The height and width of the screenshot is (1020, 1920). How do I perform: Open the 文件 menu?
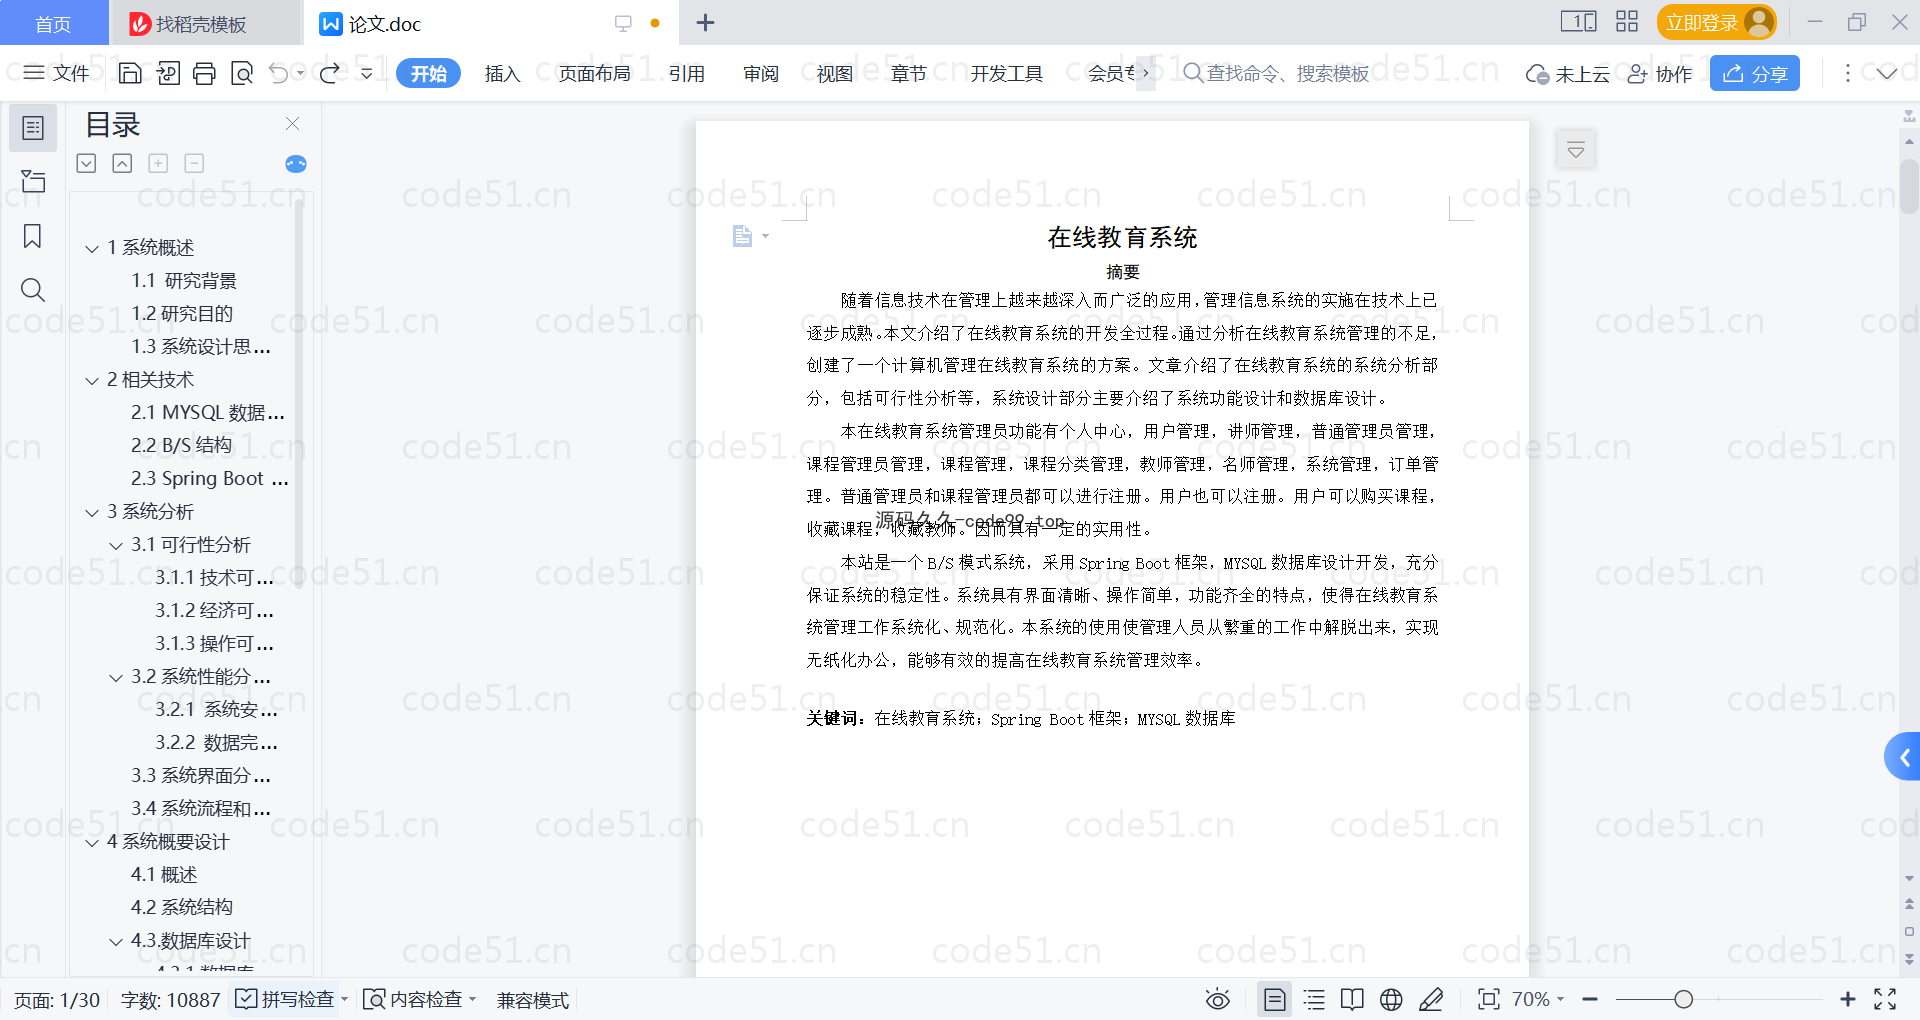(57, 73)
